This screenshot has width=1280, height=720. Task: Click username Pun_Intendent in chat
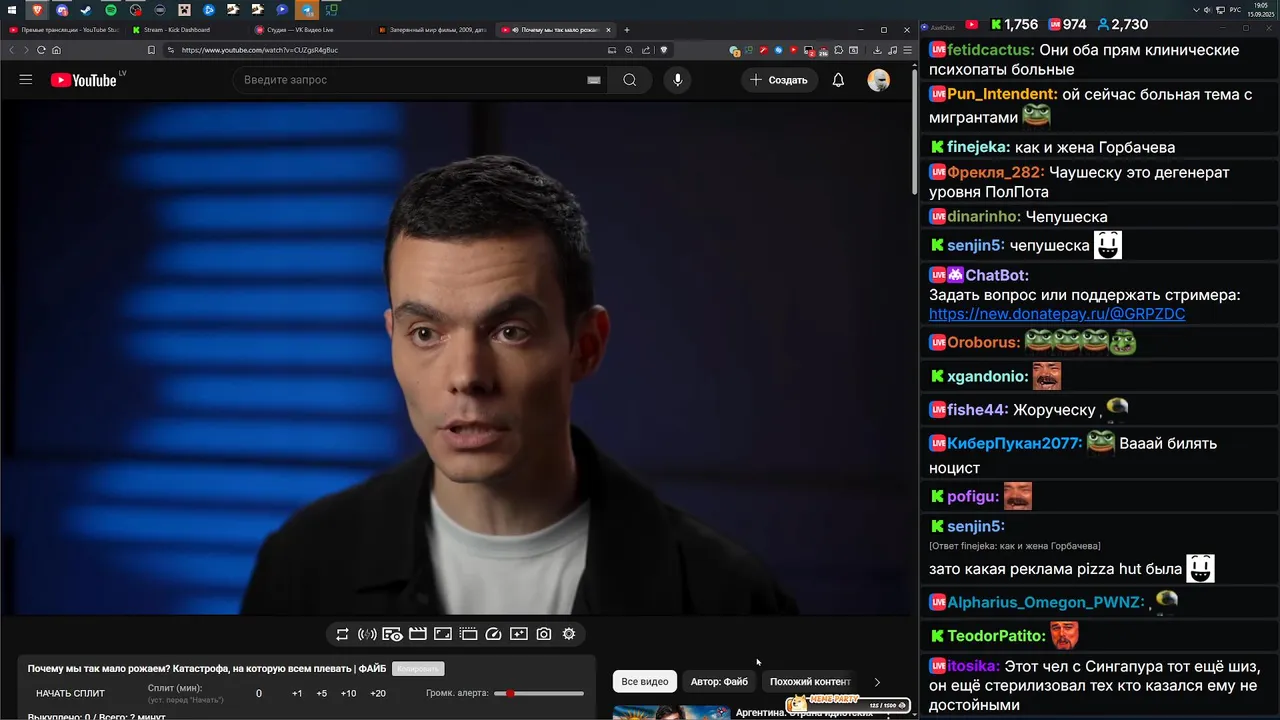tap(1000, 94)
